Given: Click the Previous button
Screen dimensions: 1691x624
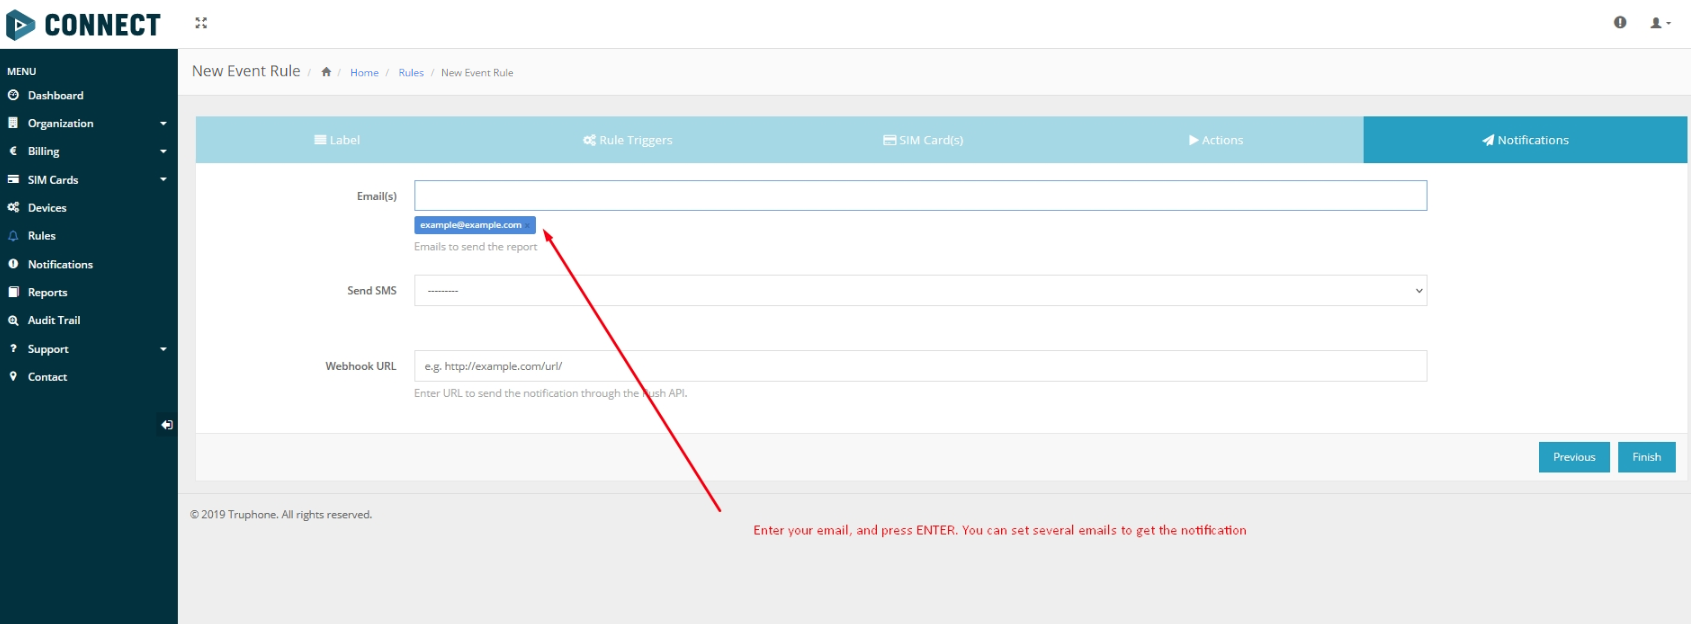Looking at the screenshot, I should click(1573, 457).
